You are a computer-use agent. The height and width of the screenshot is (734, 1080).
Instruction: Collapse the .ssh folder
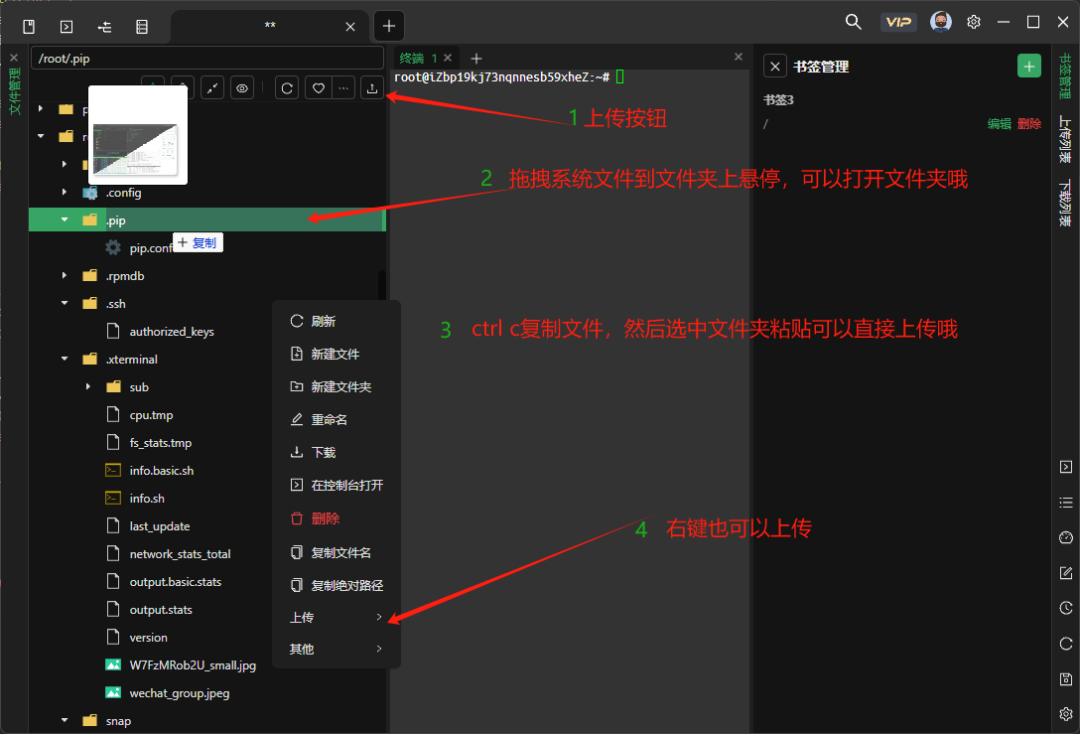(63, 303)
